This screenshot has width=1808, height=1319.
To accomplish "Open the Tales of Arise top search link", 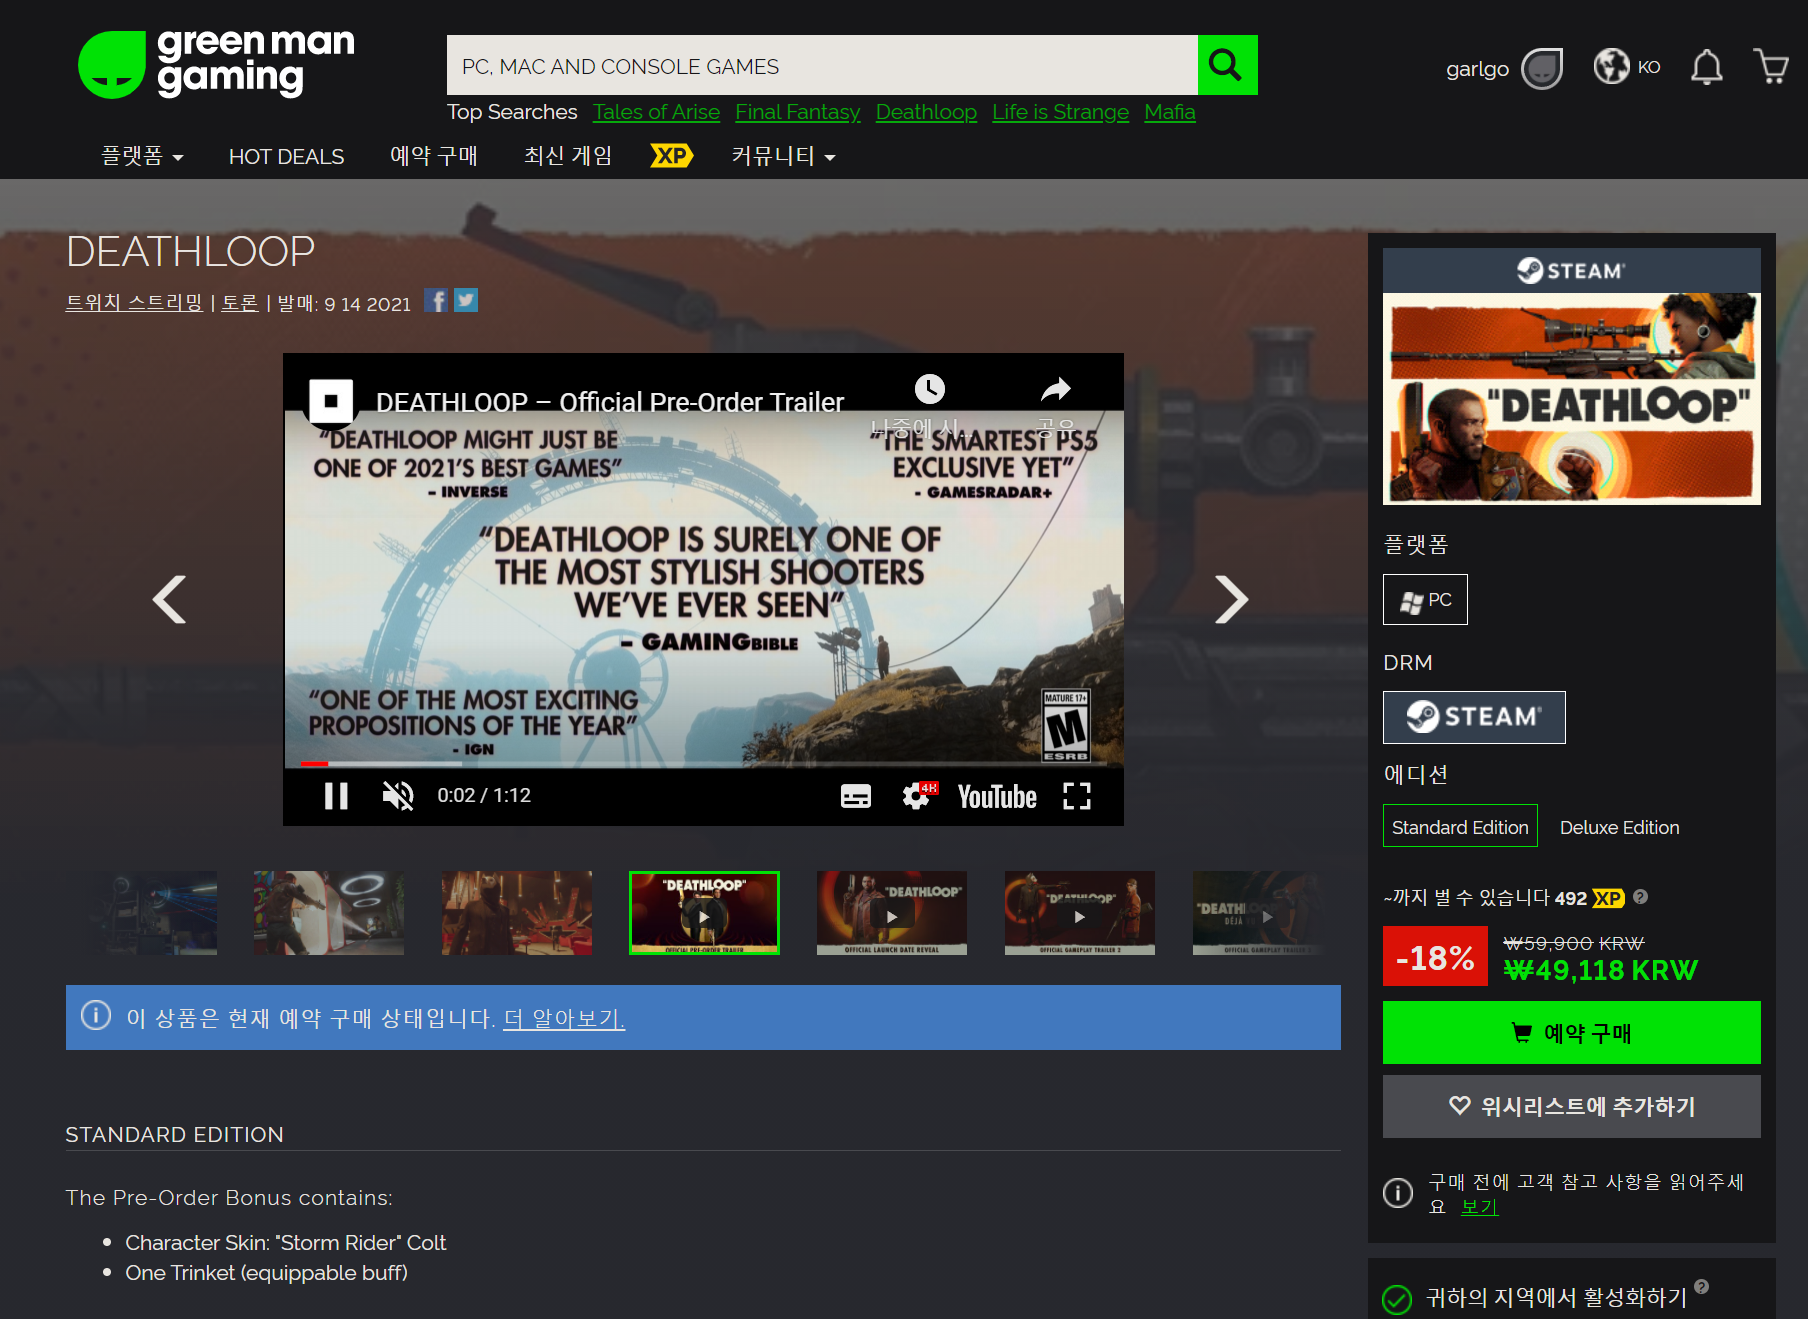I will [x=656, y=112].
